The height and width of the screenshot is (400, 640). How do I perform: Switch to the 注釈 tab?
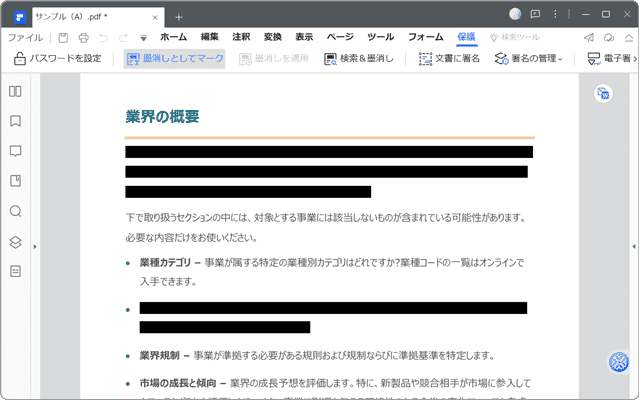(241, 37)
